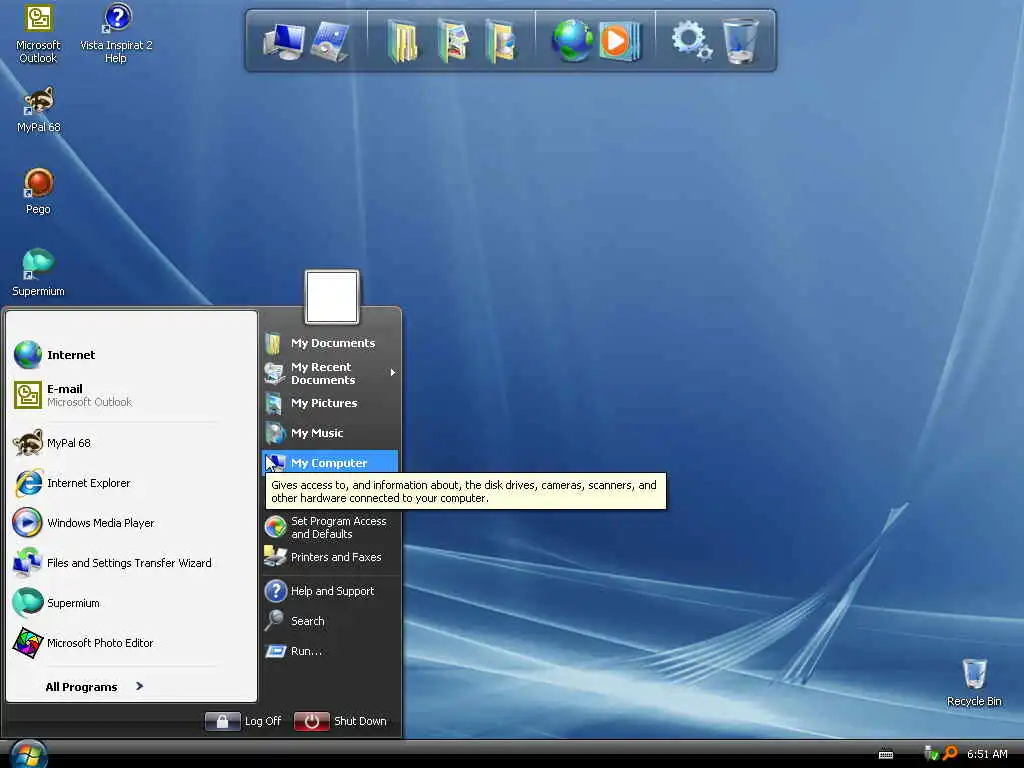Open the documents folder icon in the dock
This screenshot has width=1024, height=768.
pyautogui.click(x=403, y=41)
